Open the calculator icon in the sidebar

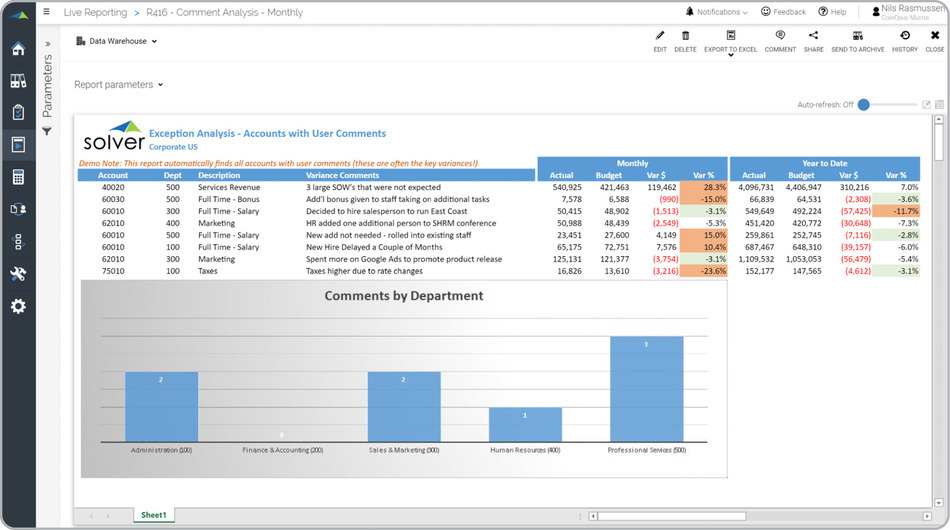18,177
